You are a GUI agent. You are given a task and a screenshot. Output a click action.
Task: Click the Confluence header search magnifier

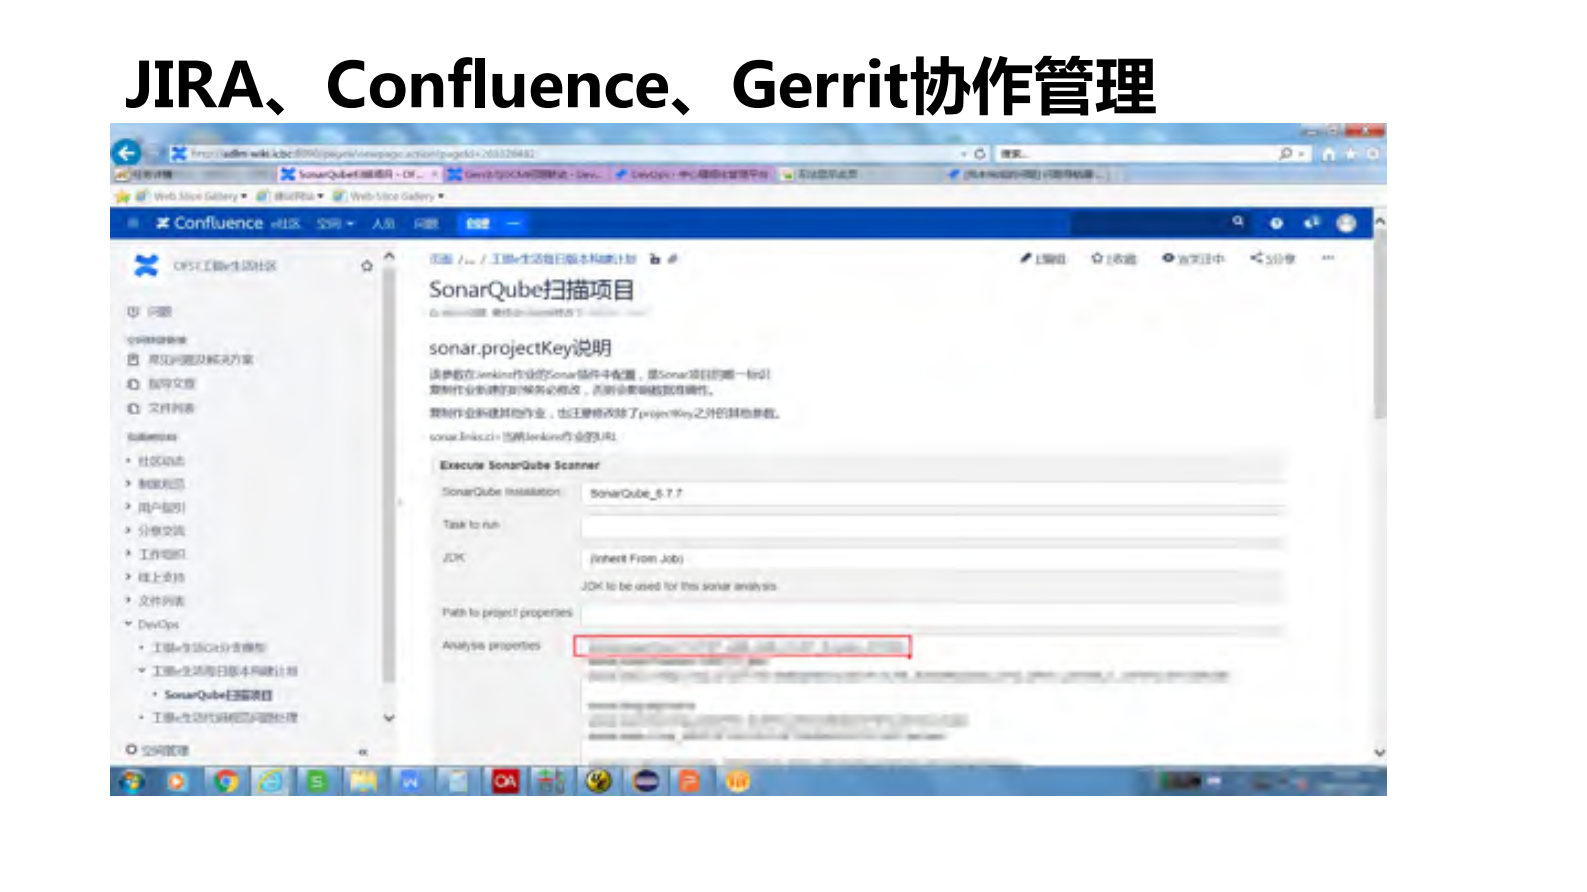coord(1238,222)
